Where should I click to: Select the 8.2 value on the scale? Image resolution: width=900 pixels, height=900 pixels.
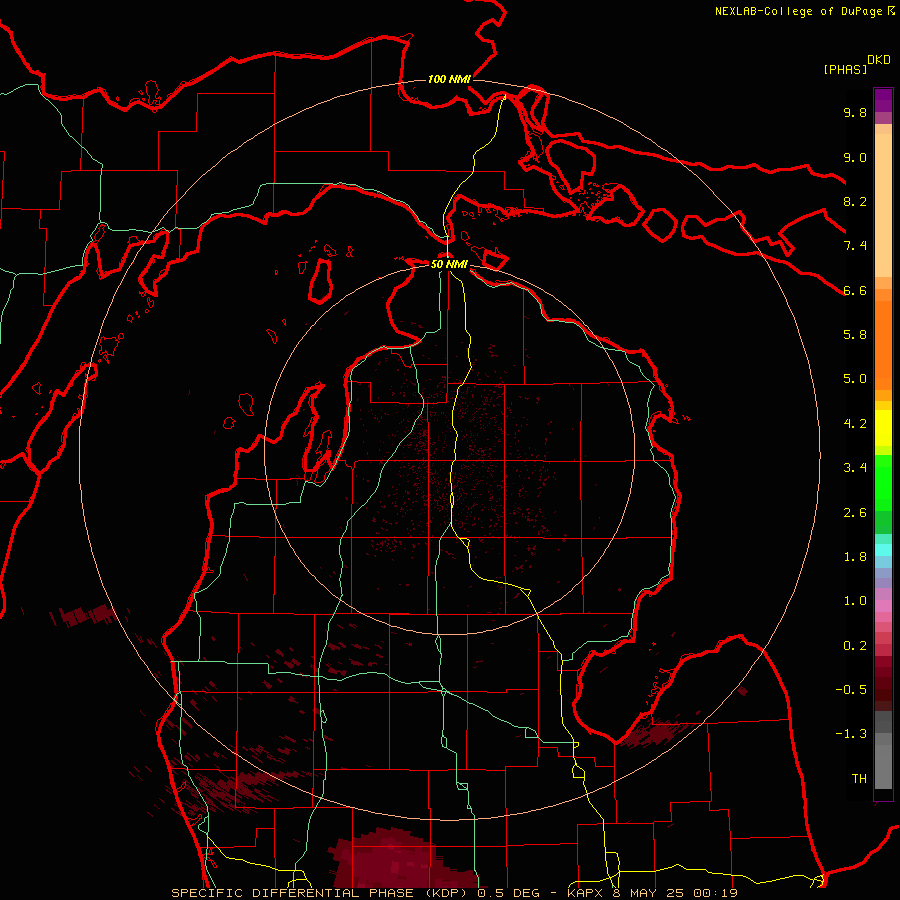click(855, 201)
